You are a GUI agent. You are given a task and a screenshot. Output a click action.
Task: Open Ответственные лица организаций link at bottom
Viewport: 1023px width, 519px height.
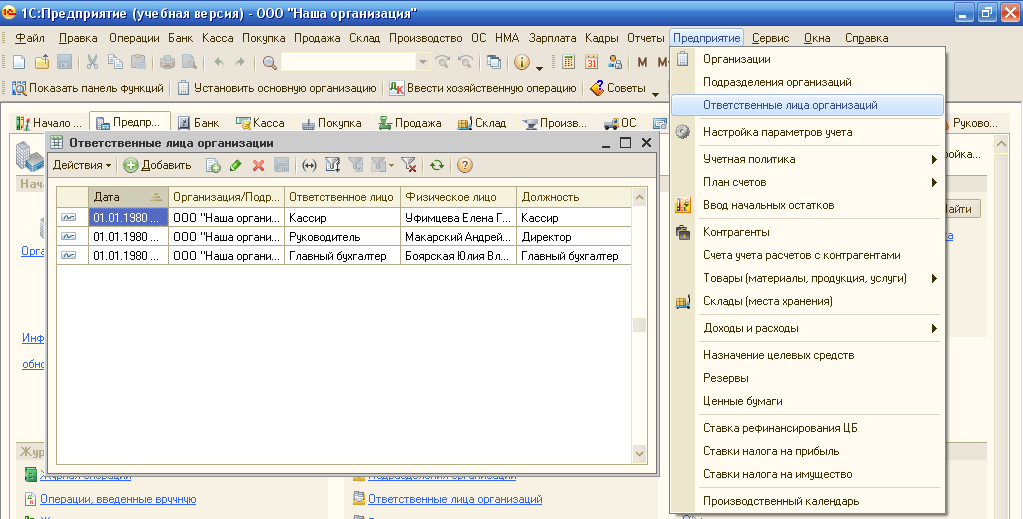(455, 499)
